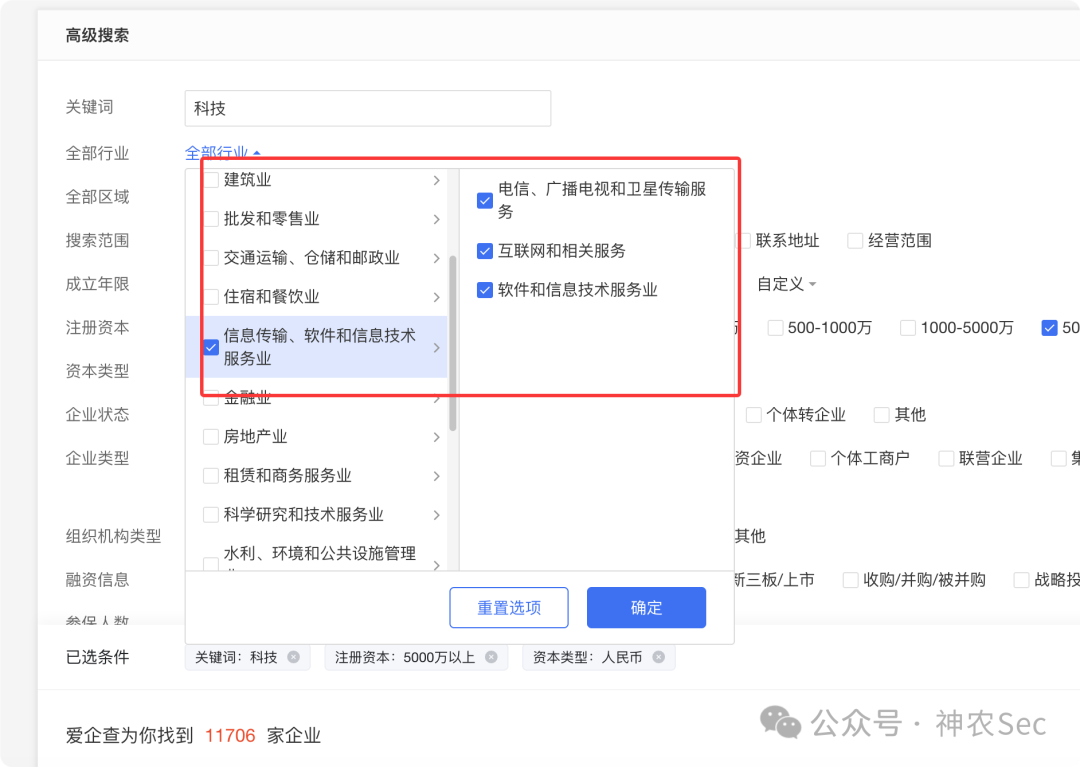Remove the 资本类型: 人民币 filter tag

(658, 657)
